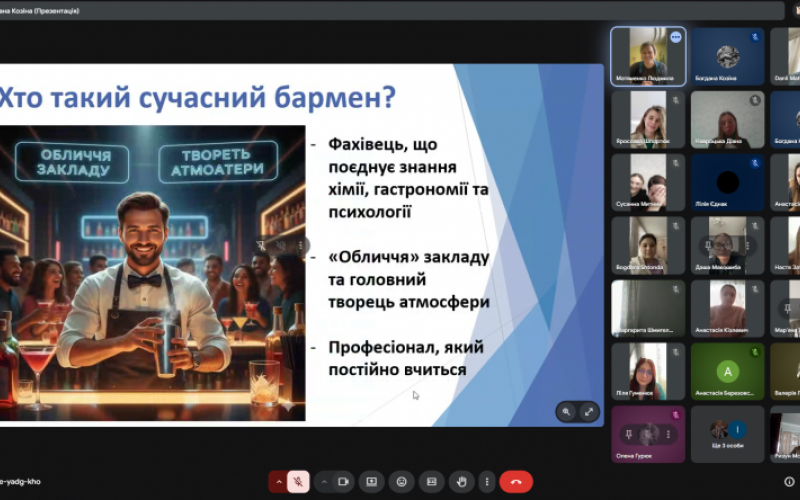Image resolution: width=800 pixels, height=500 pixels.
Task: Click the bartender slide presentation area
Action: pyautogui.click(x=300, y=245)
